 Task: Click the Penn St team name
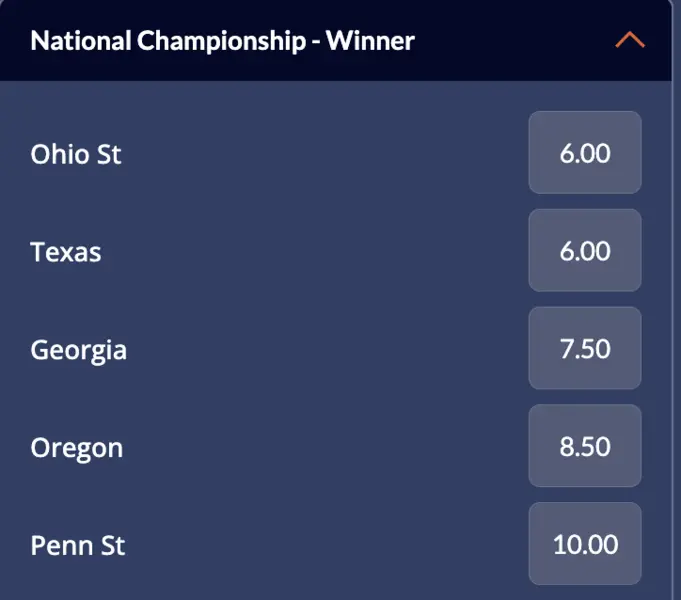78,546
